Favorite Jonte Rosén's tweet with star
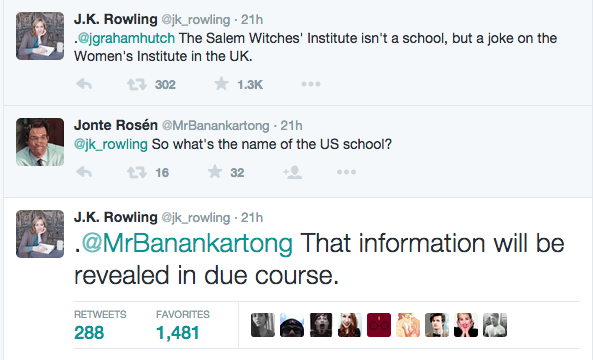The width and height of the screenshot is (593, 360). 215,172
